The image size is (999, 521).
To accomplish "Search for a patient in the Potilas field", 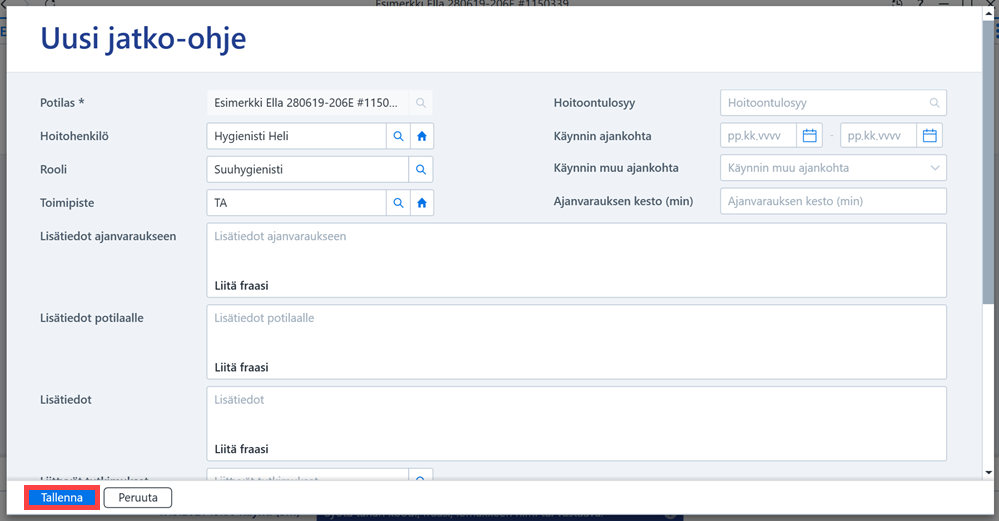I will click(x=420, y=103).
